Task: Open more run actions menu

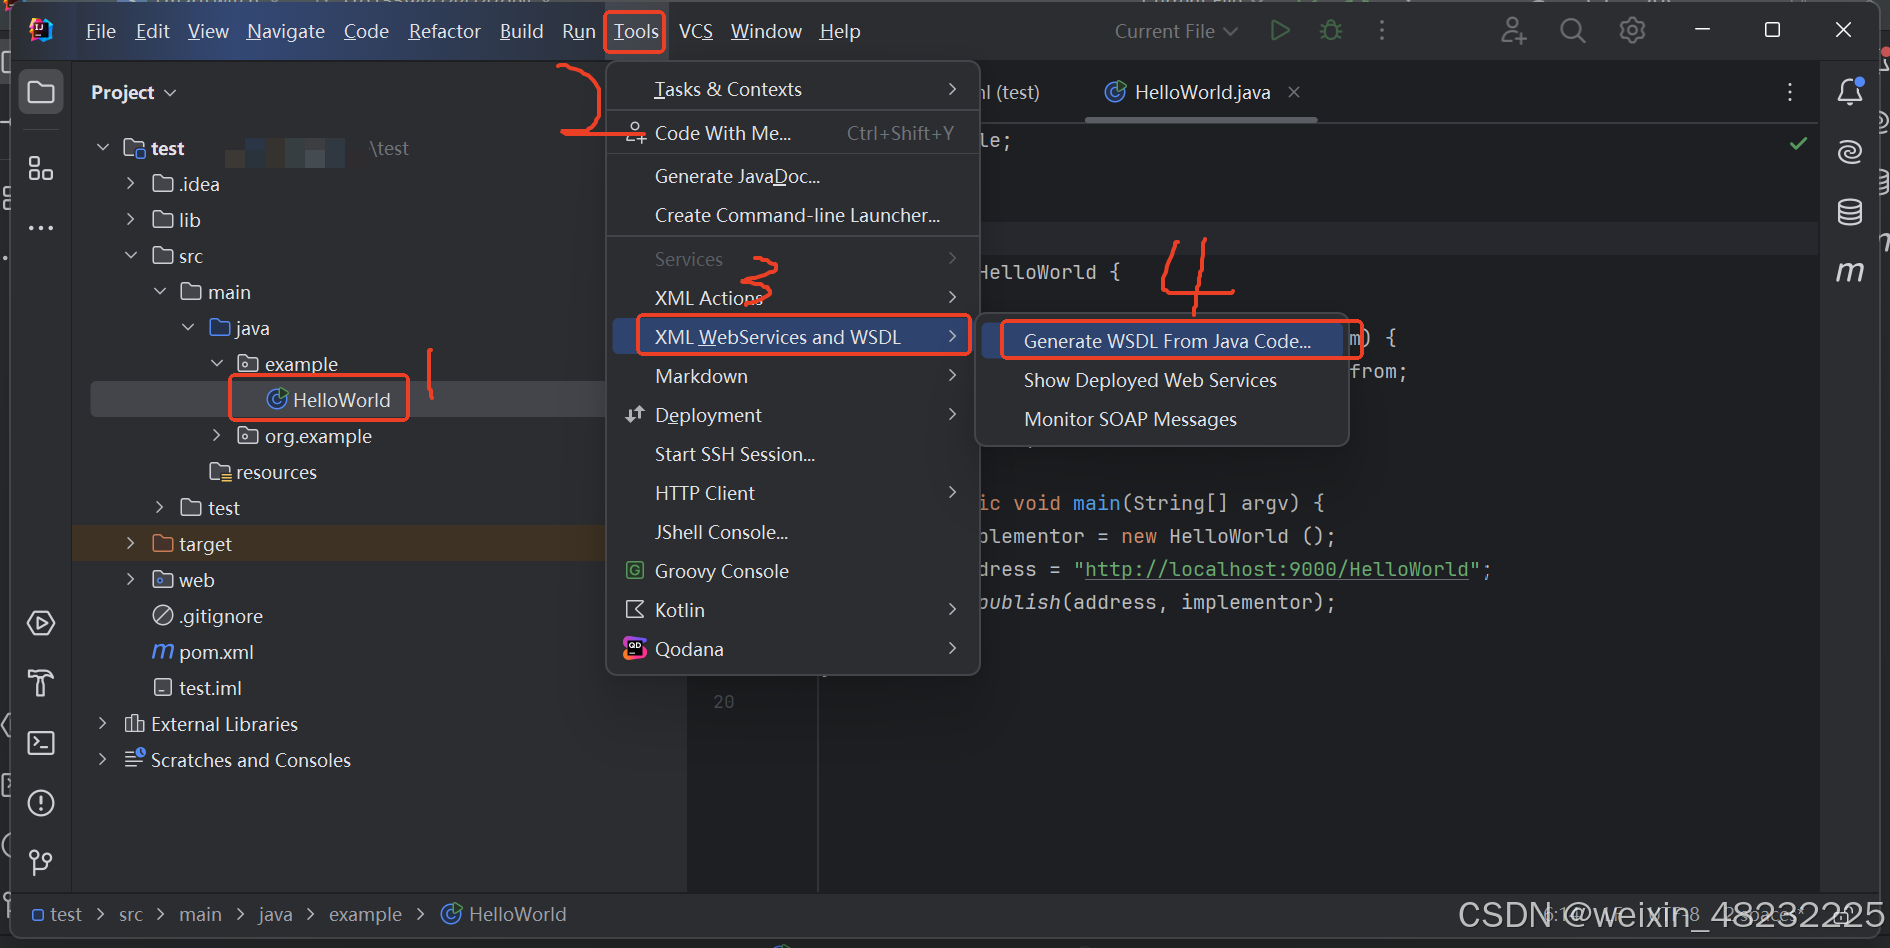Action: click(1382, 31)
